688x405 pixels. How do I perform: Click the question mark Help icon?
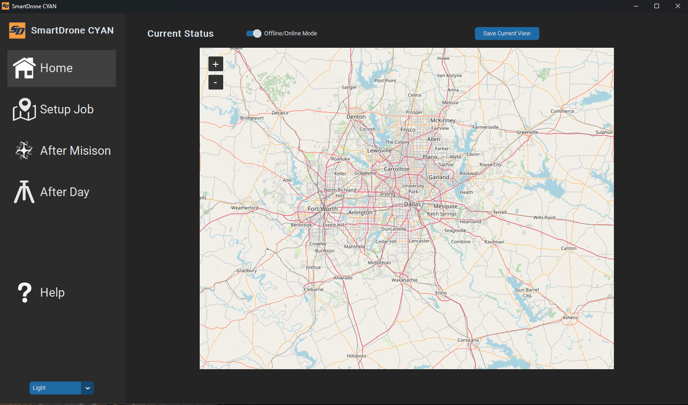pyautogui.click(x=25, y=292)
